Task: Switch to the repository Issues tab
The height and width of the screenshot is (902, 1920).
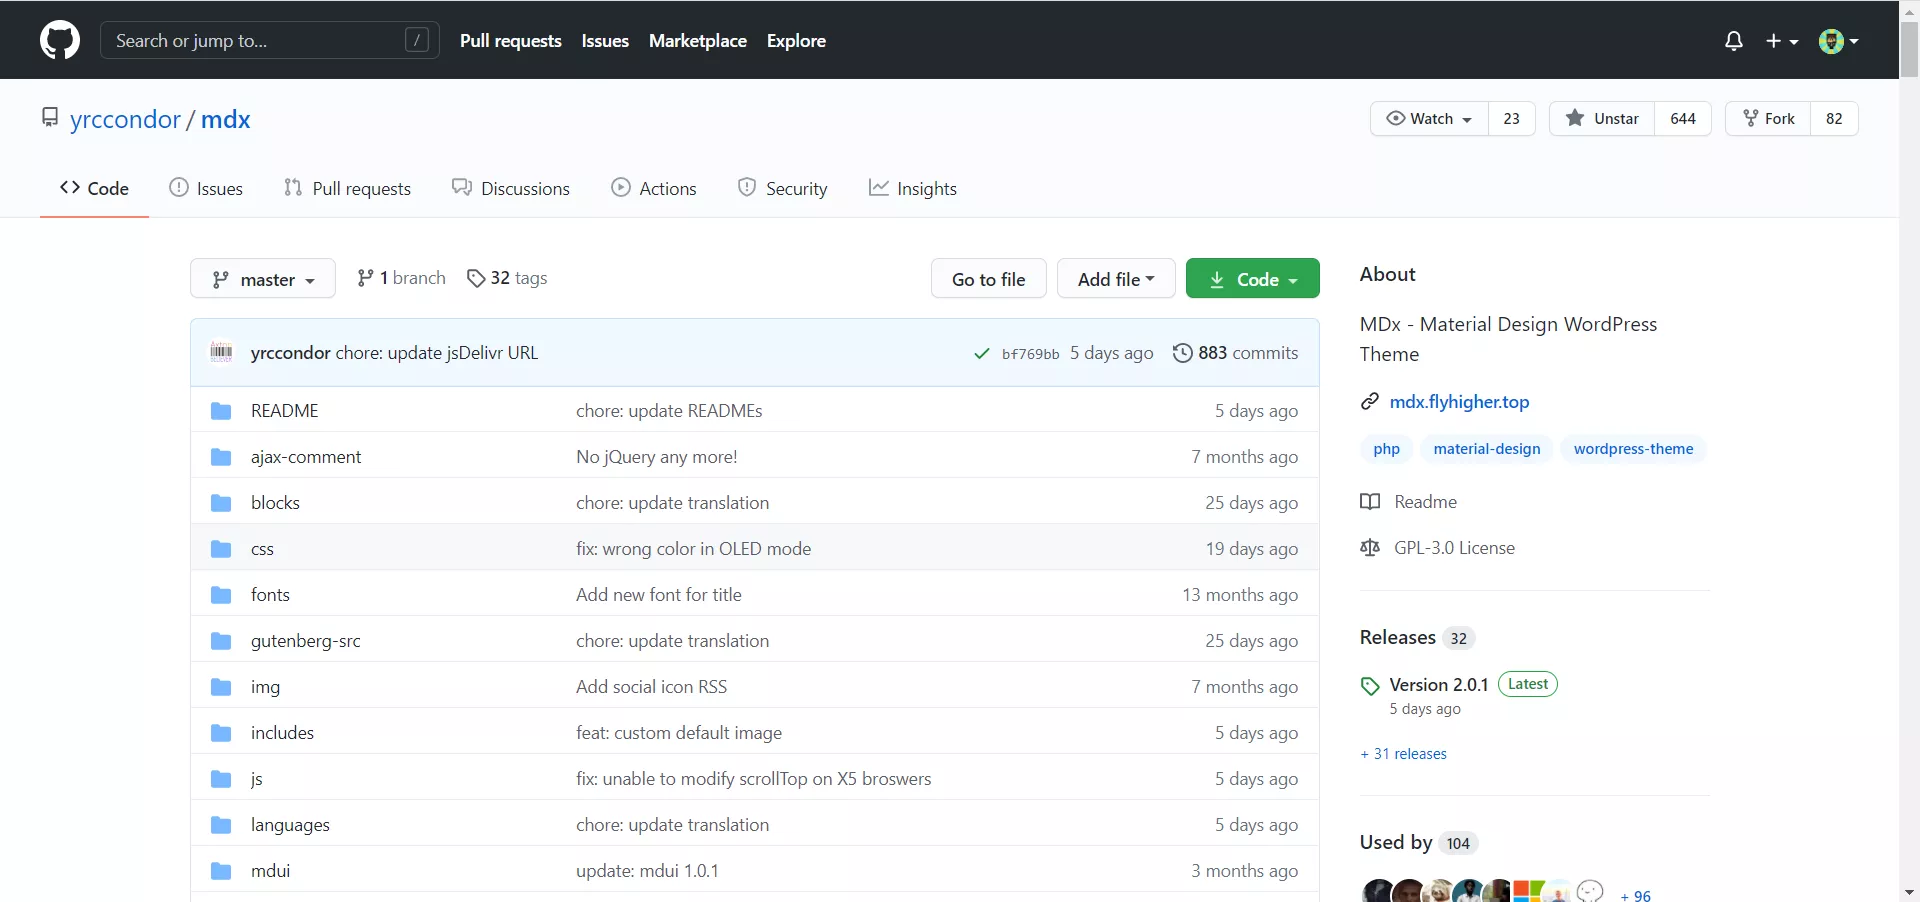Action: click(x=206, y=188)
